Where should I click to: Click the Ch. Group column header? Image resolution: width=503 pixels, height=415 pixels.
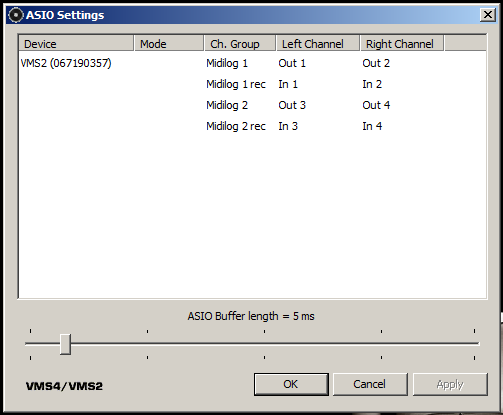pyautogui.click(x=240, y=44)
